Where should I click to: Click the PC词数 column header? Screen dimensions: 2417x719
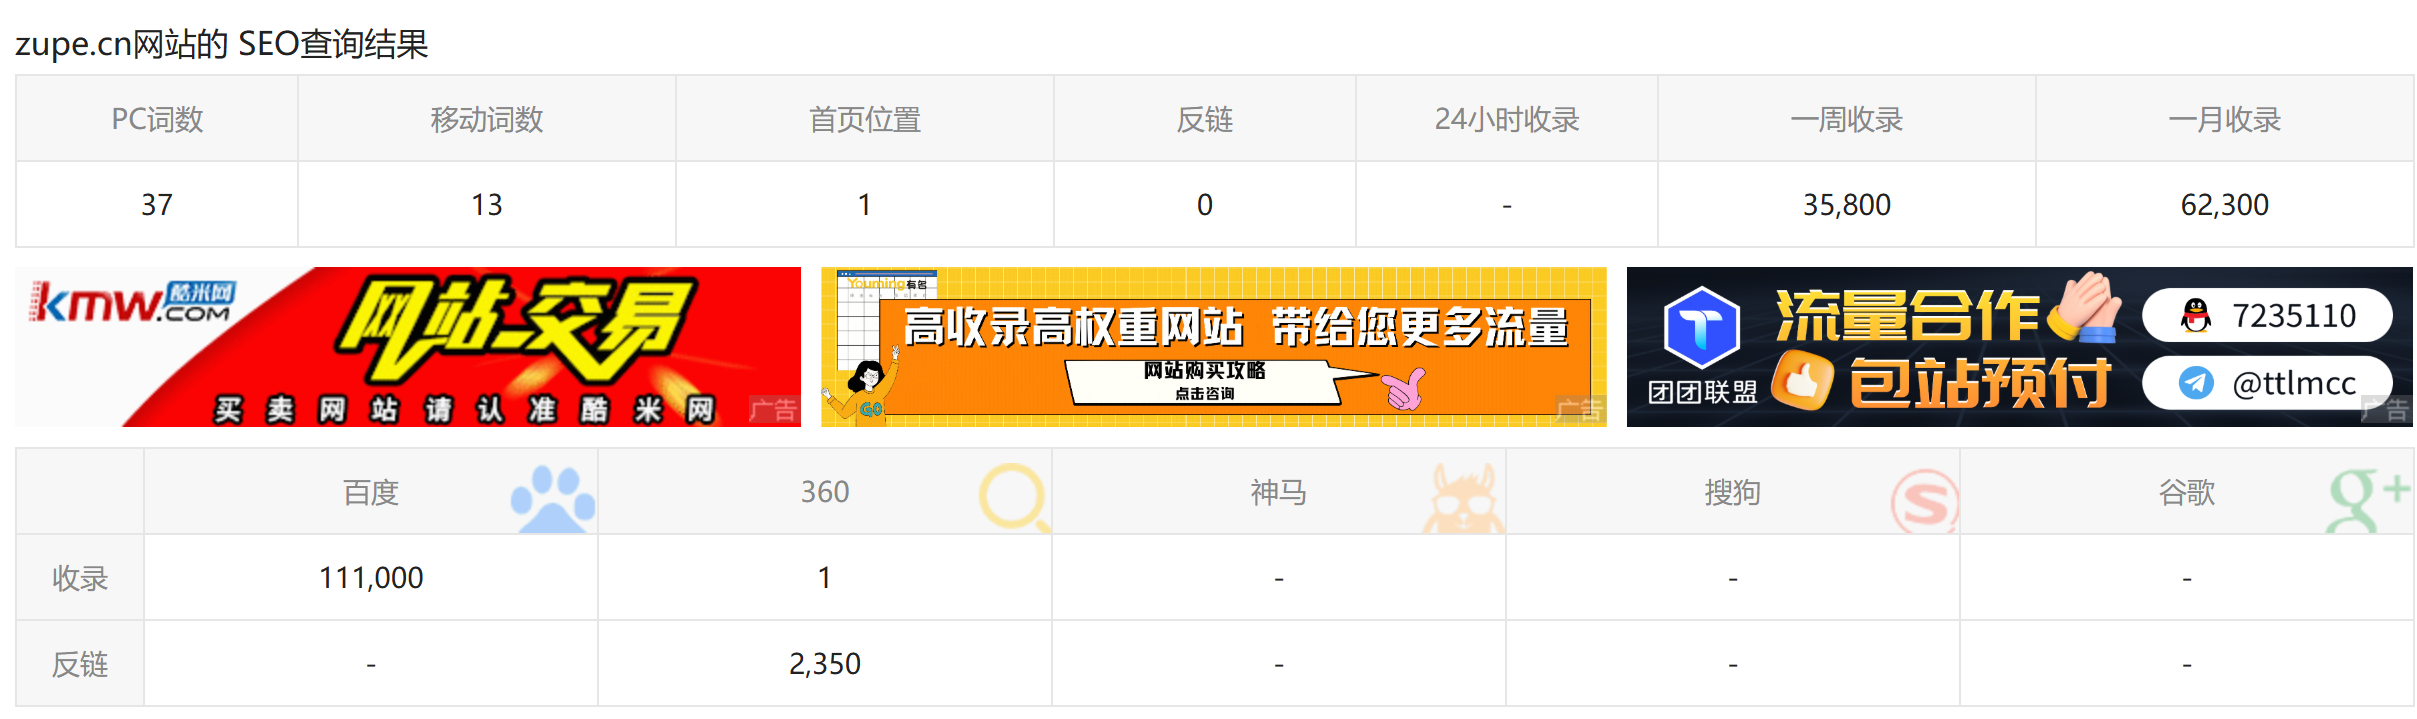(x=157, y=120)
